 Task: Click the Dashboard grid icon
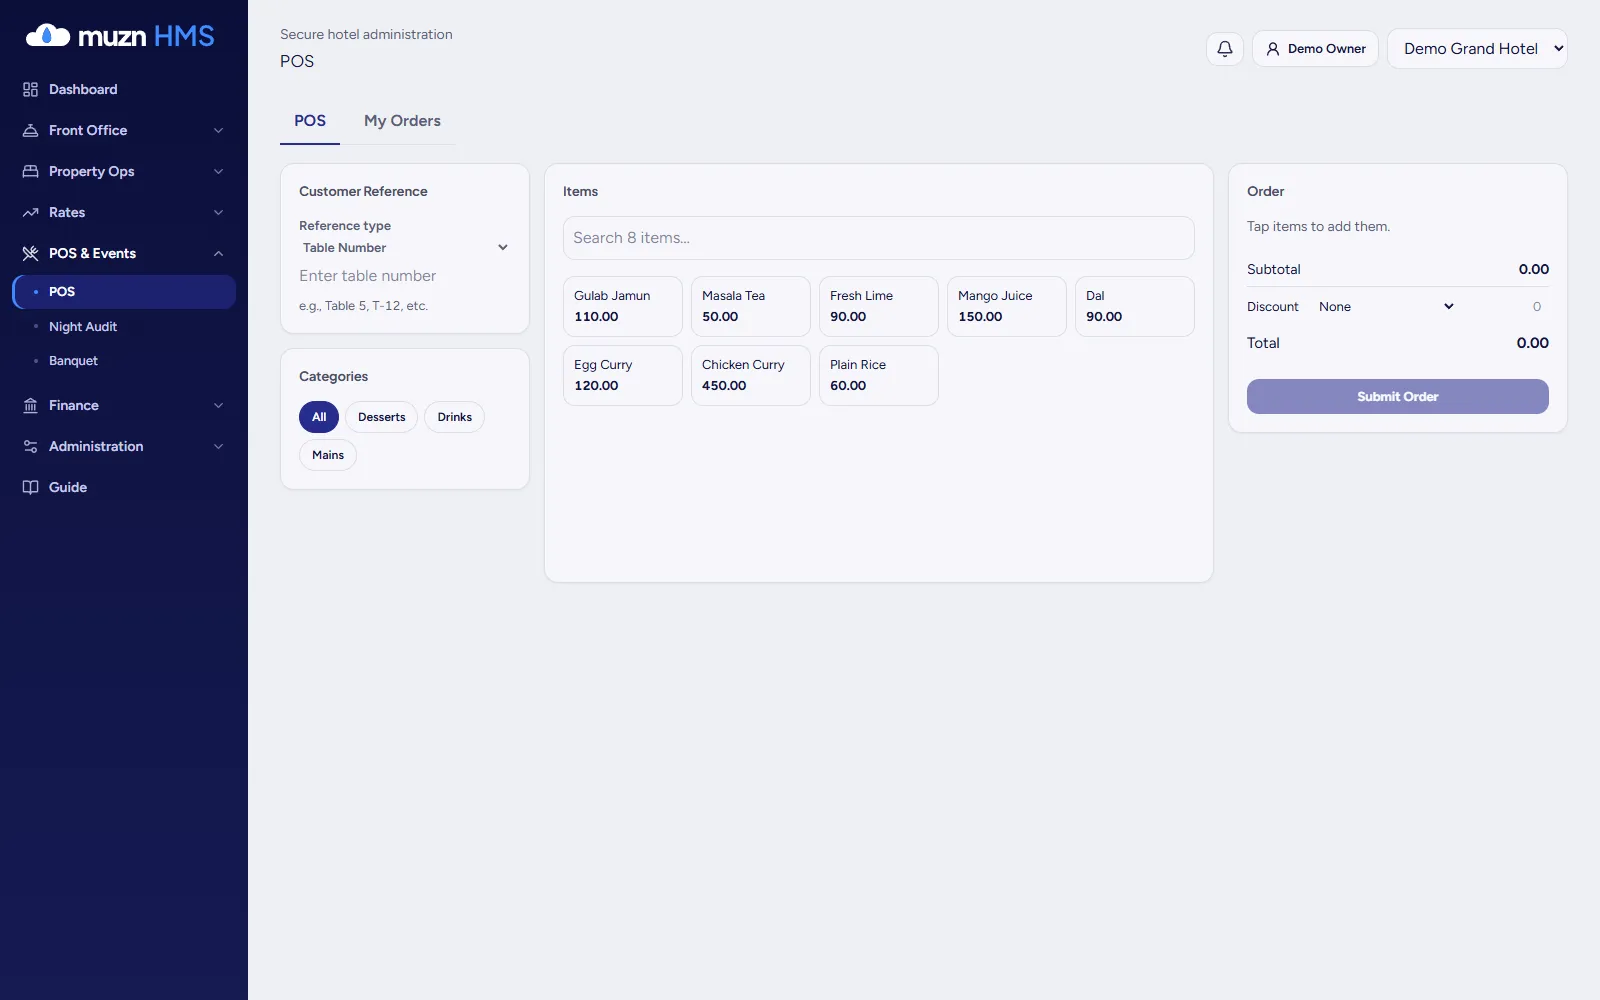tap(30, 89)
